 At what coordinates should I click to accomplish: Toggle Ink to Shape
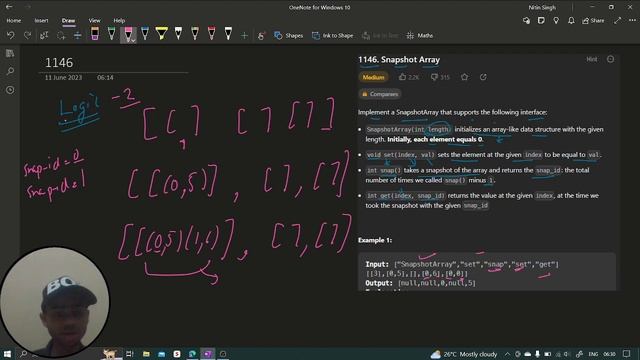tap(332, 36)
